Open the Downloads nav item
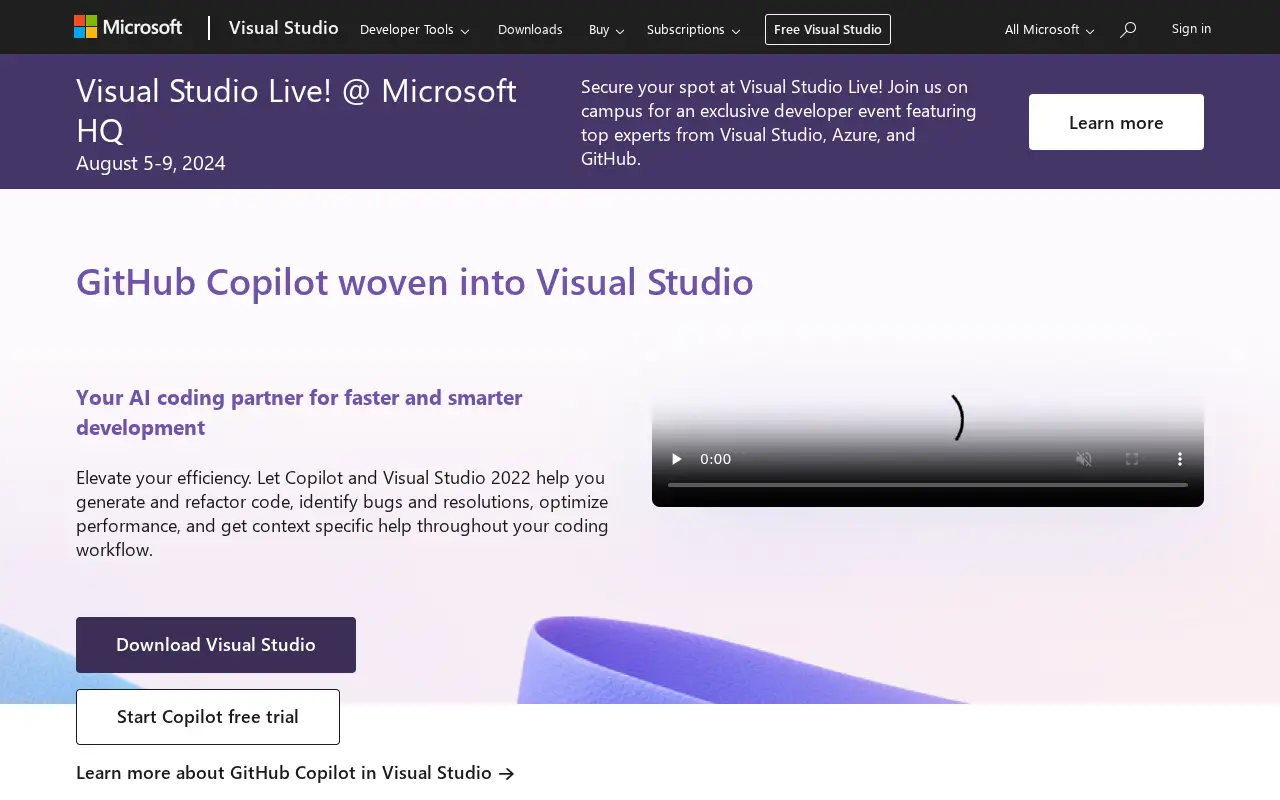 coord(530,30)
